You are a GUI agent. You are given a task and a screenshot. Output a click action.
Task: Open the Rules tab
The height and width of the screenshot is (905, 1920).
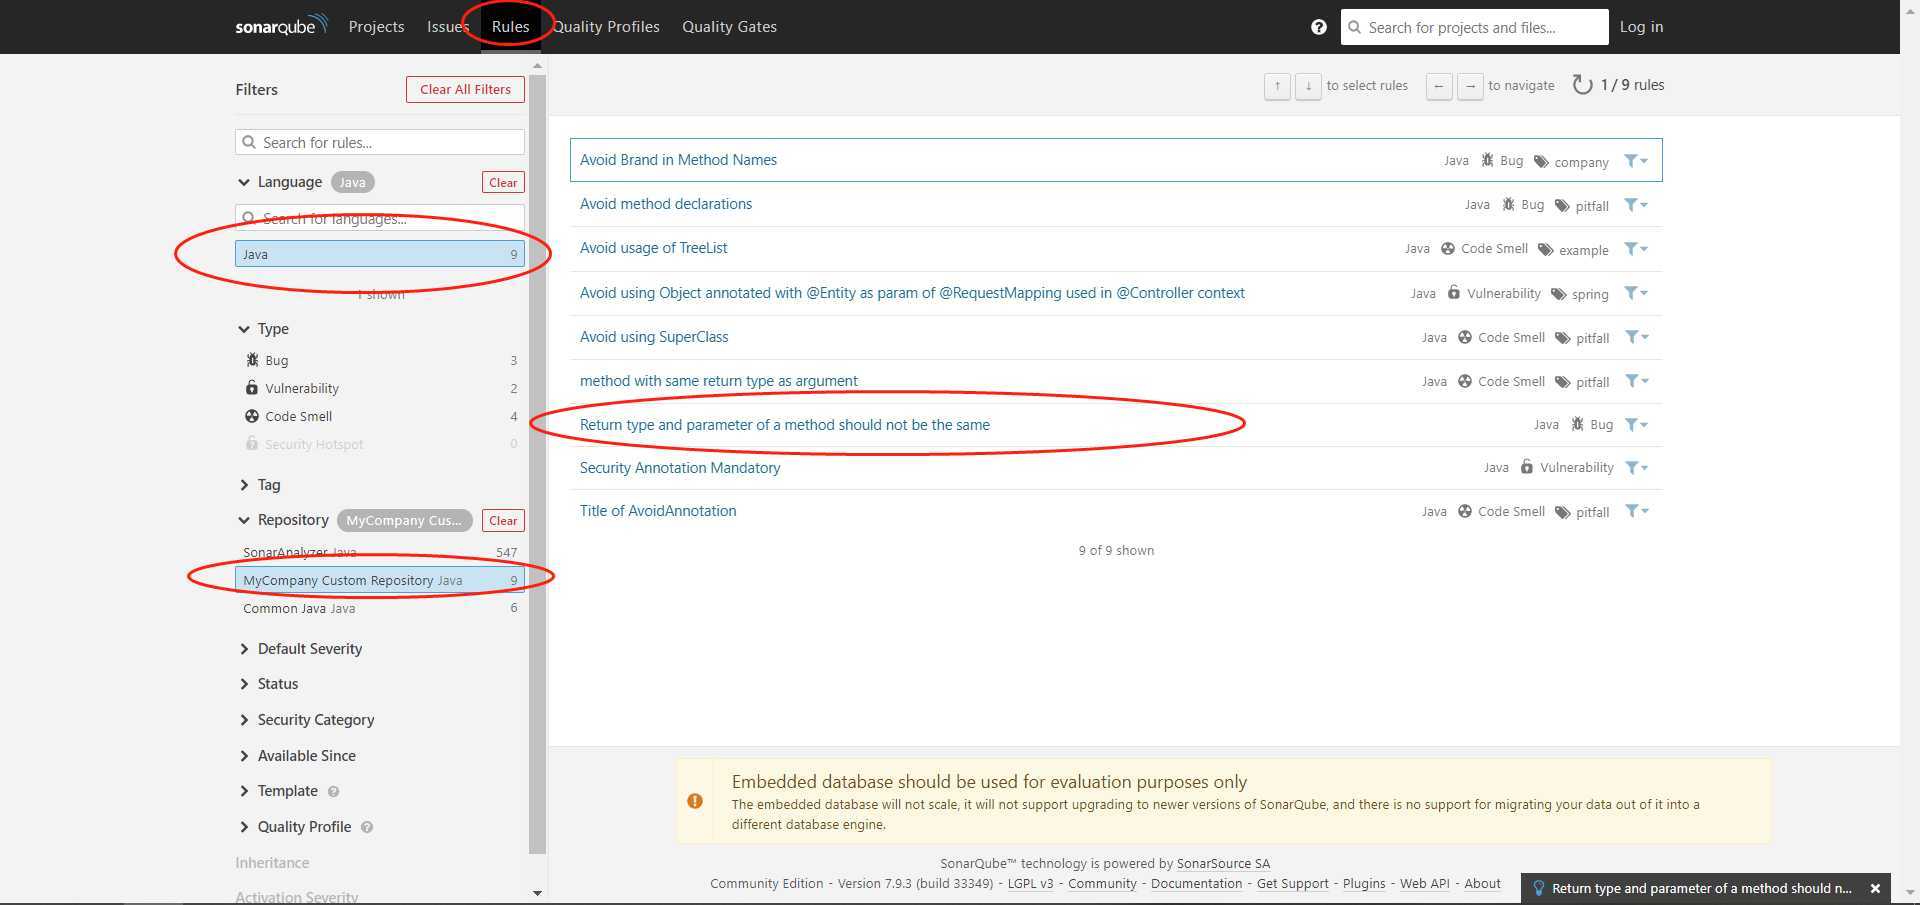pos(510,27)
